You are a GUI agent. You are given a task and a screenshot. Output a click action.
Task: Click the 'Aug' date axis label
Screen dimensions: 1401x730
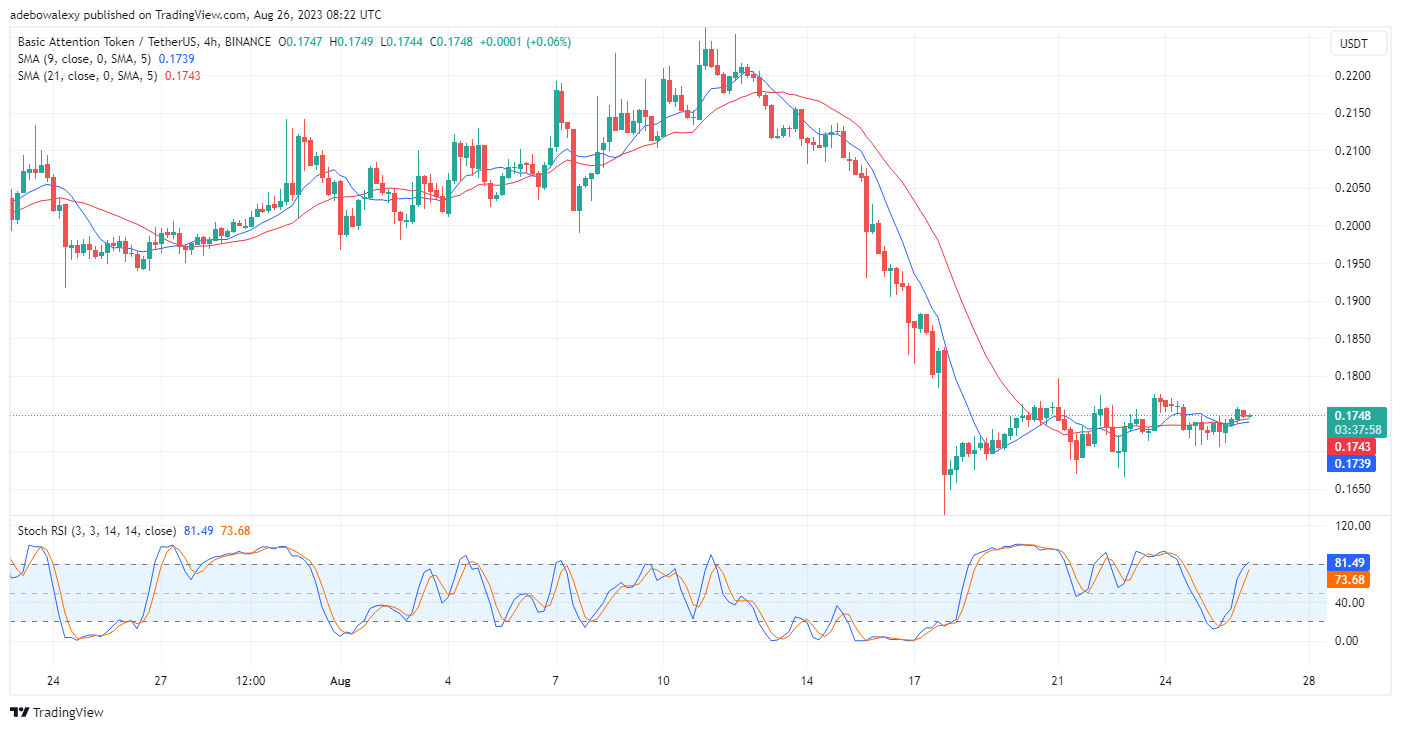(x=341, y=681)
